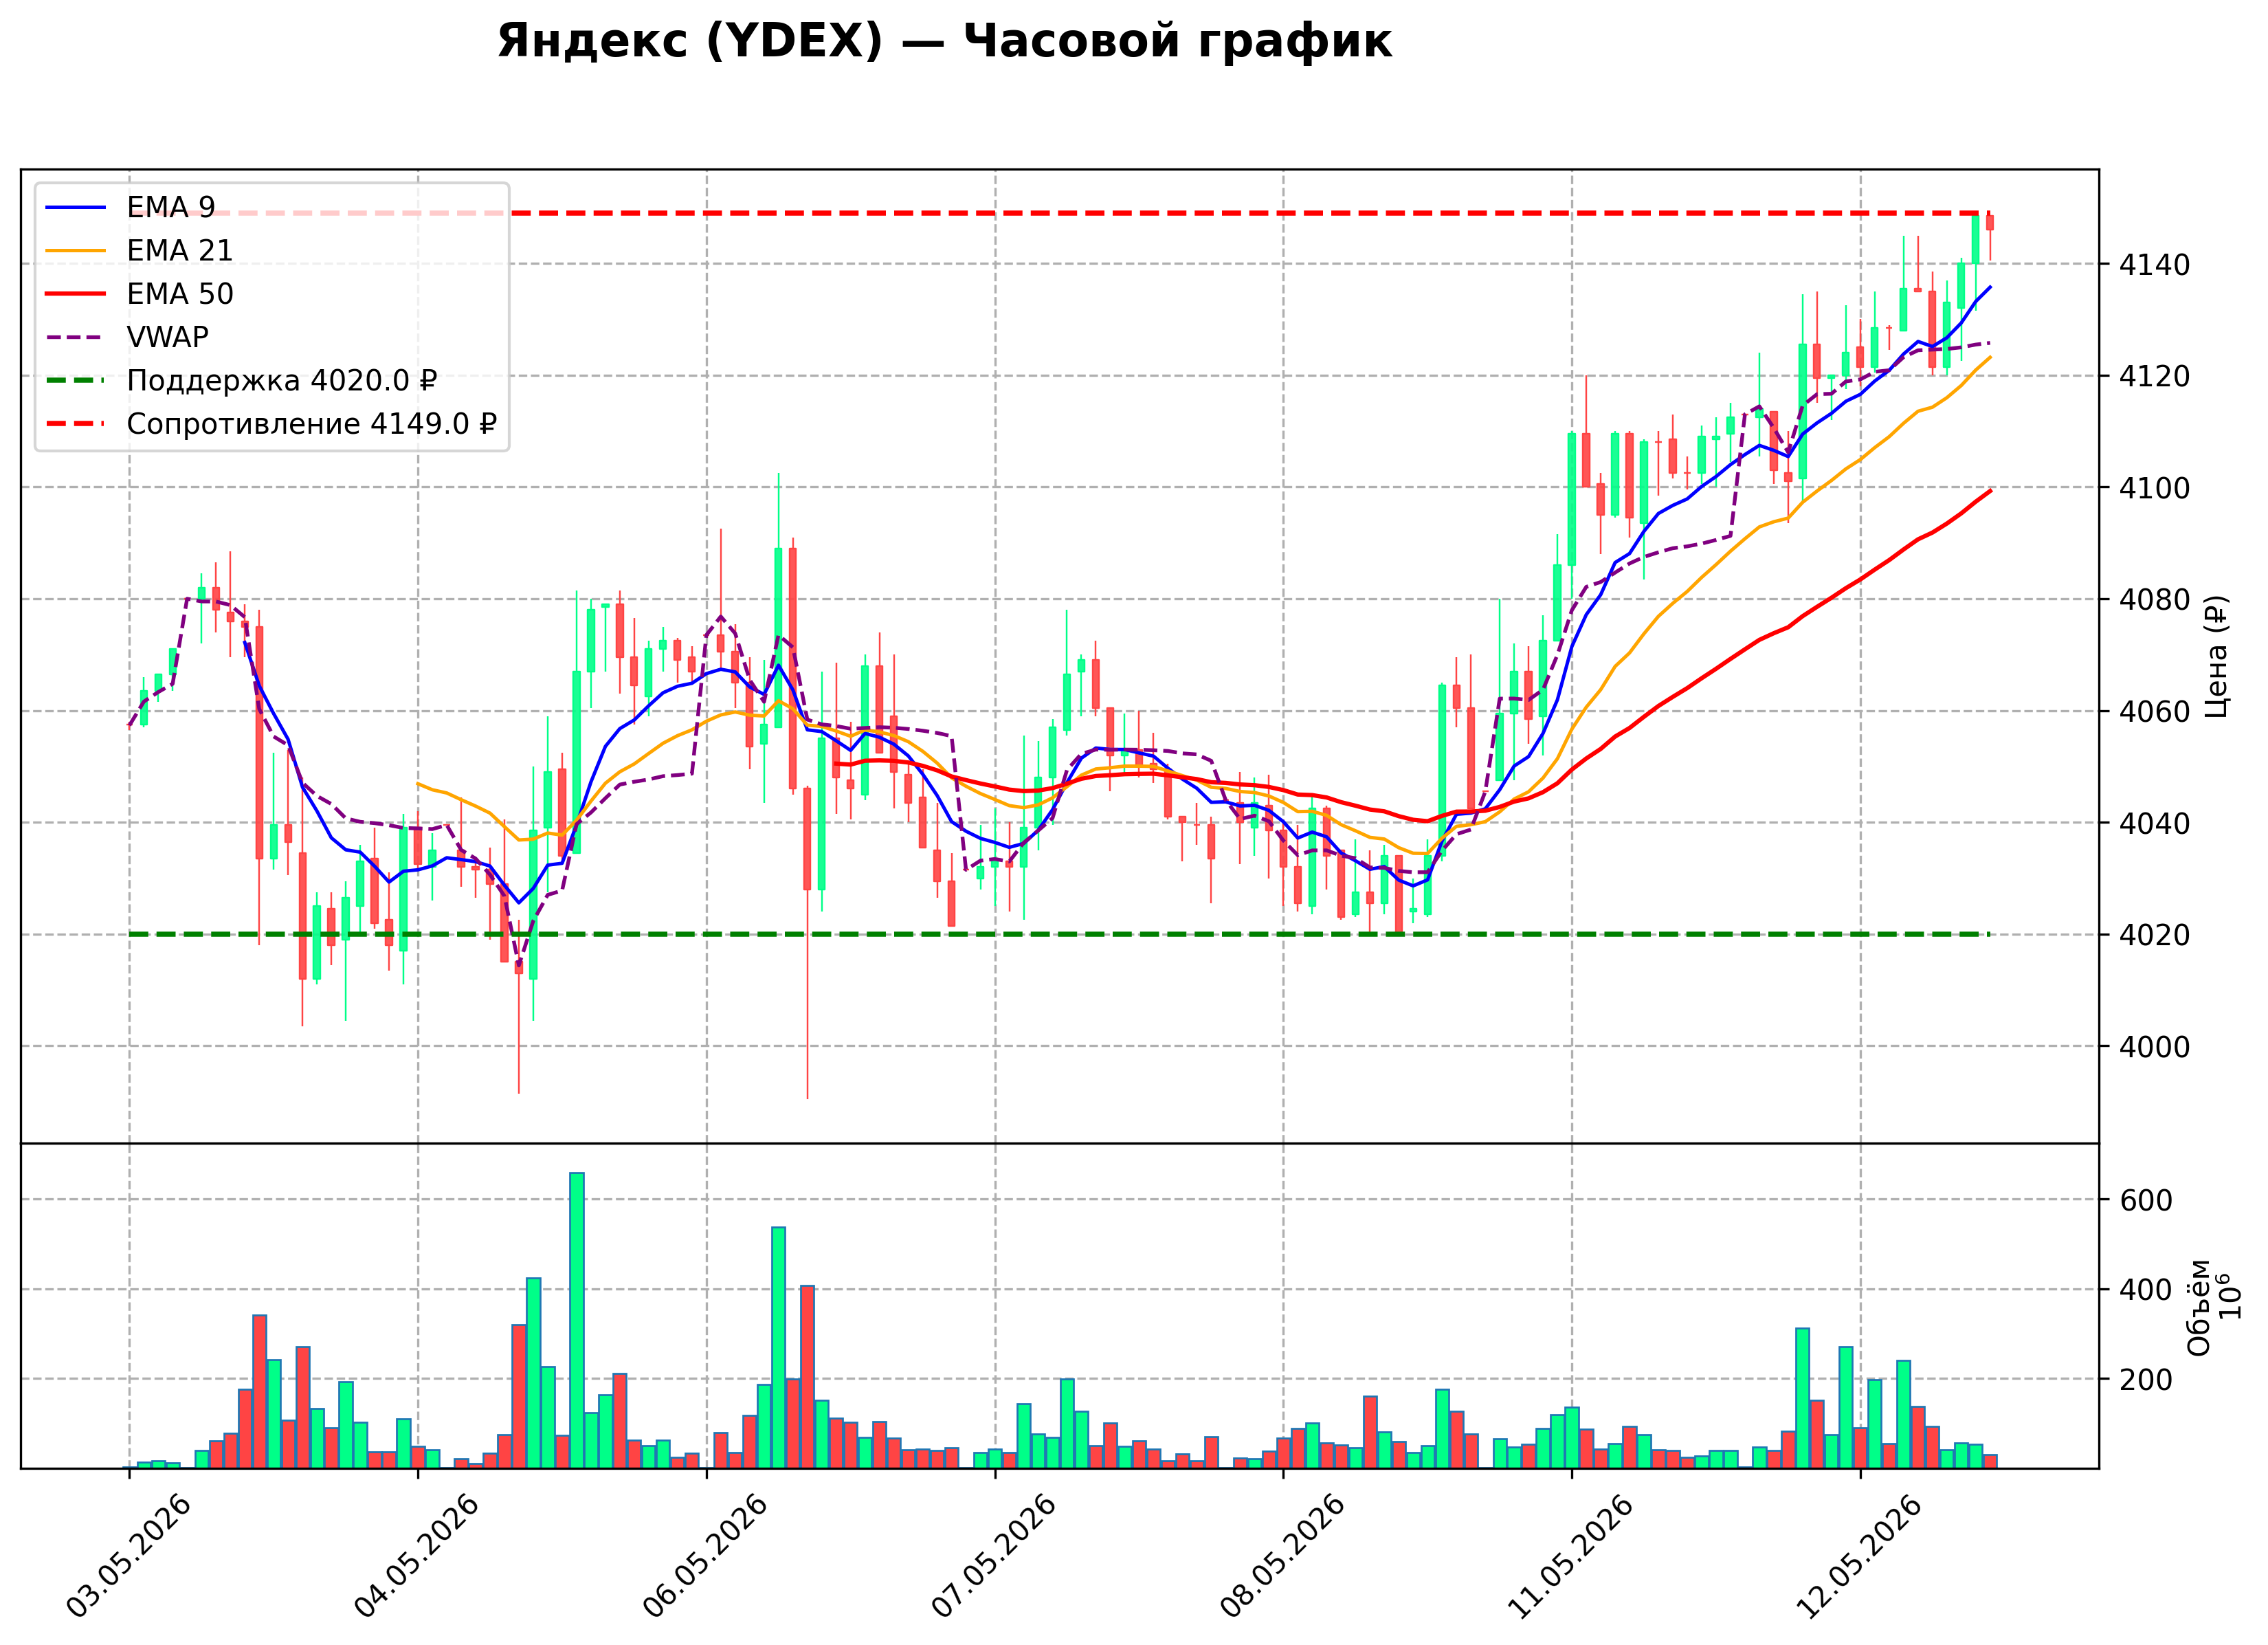Click the 600 volume axis label
This screenshot has height=1645, width=2268.
[2146, 1201]
